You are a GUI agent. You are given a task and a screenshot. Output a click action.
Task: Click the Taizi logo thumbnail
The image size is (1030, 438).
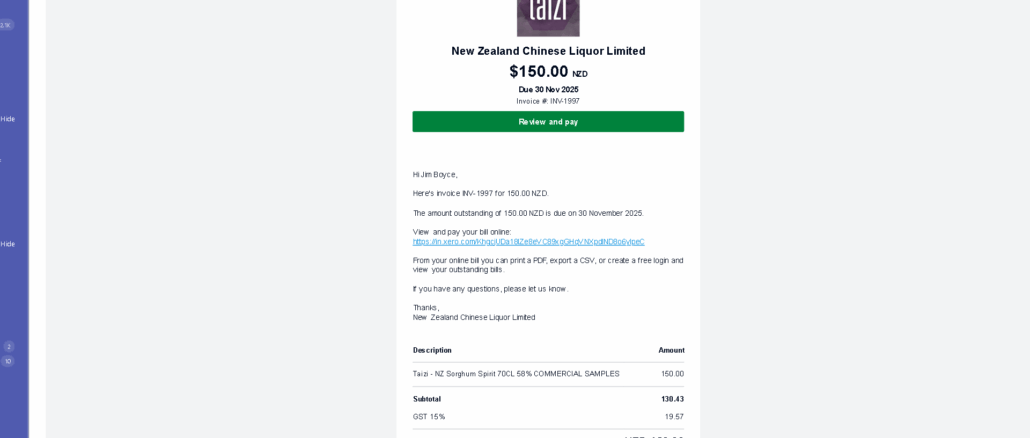[548, 16]
